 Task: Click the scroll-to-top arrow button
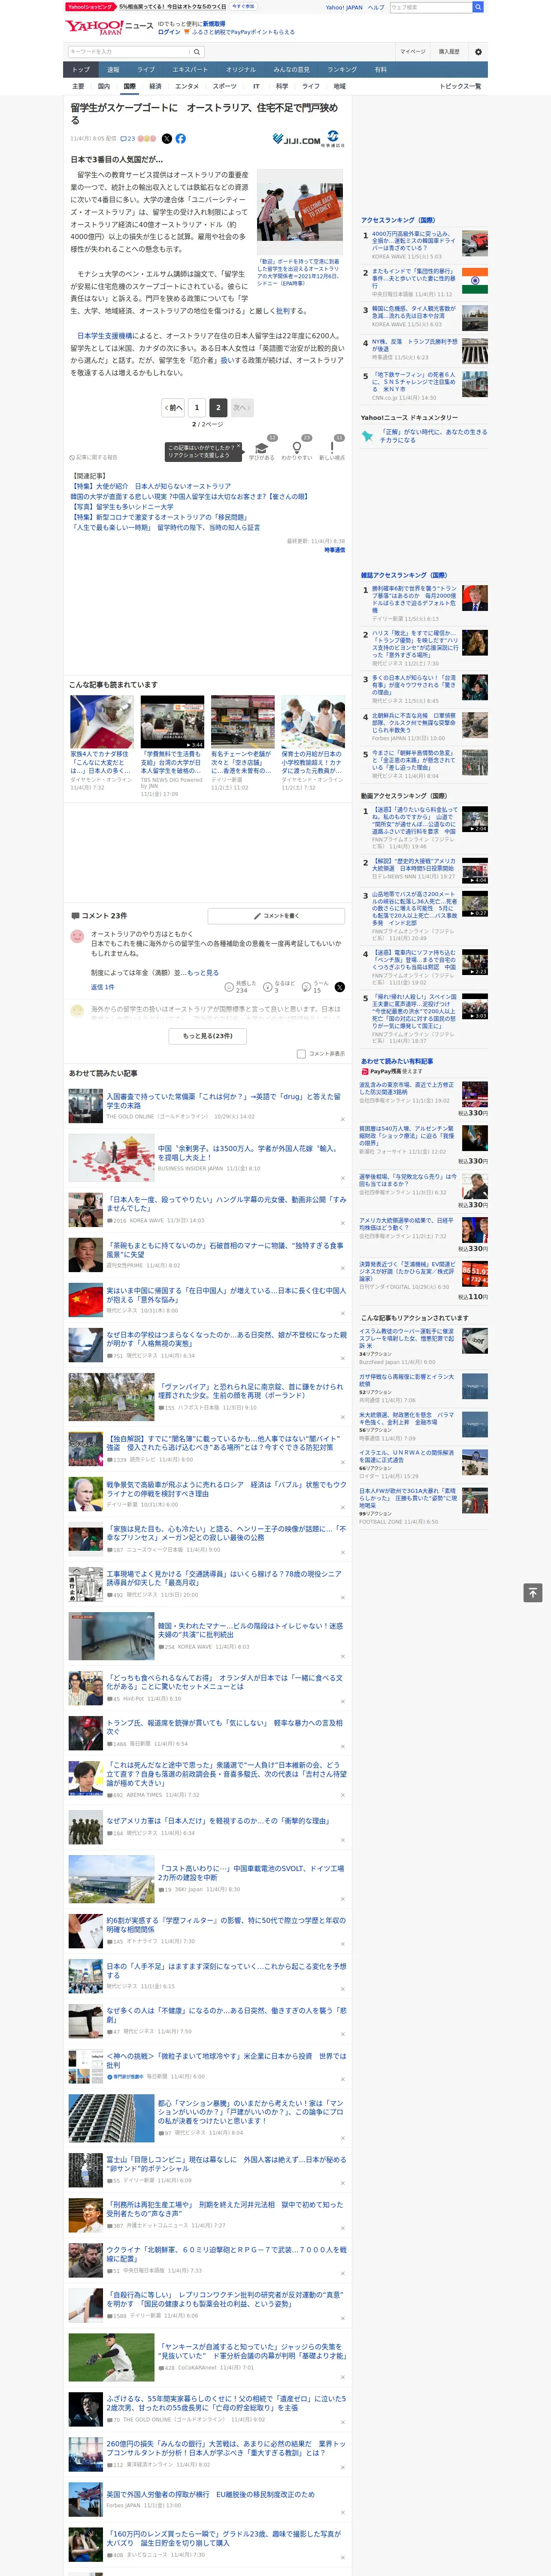tap(533, 1593)
